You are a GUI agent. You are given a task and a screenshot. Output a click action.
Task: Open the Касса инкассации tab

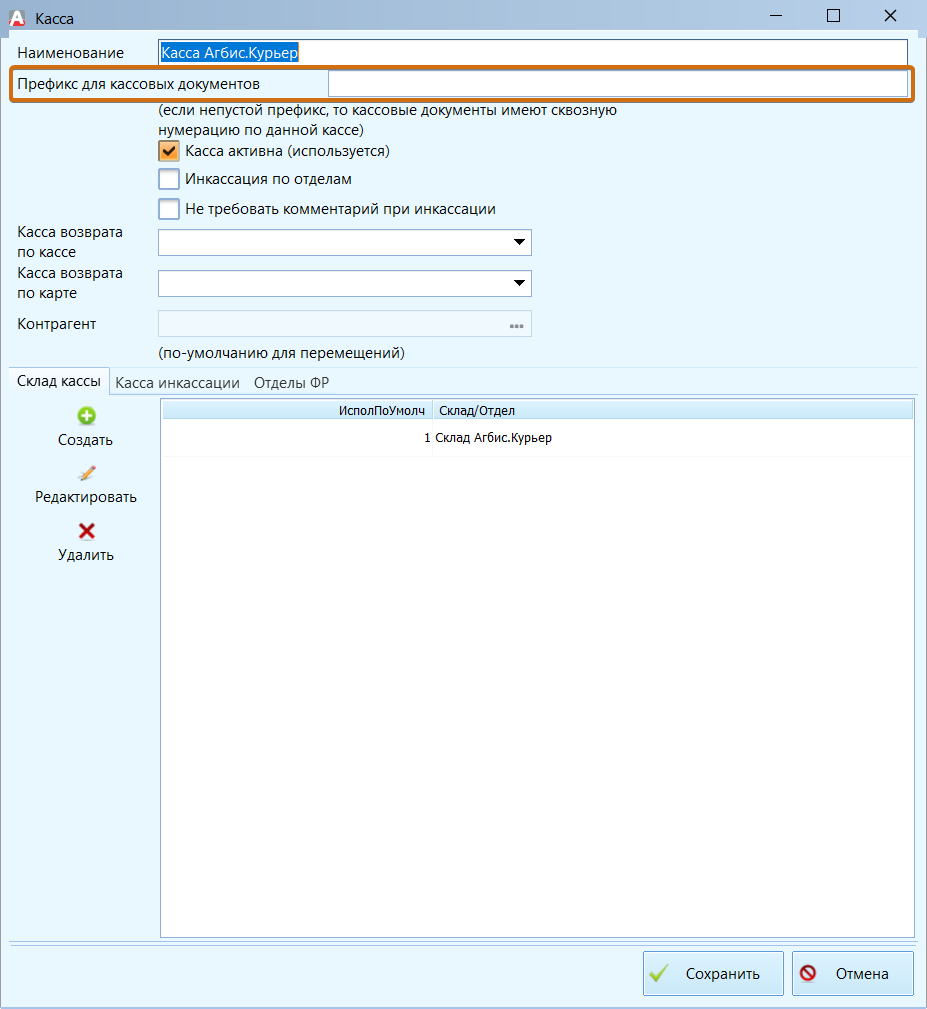point(178,383)
